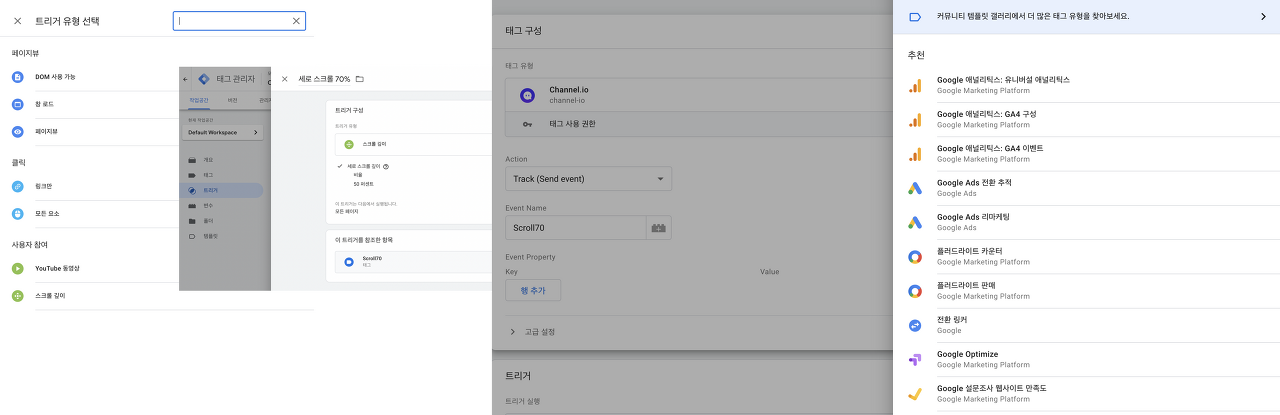The width and height of the screenshot is (1280, 415).
Task: Choose the 스크롤 깊이 trigger icon in the list
Action: [x=17, y=296]
